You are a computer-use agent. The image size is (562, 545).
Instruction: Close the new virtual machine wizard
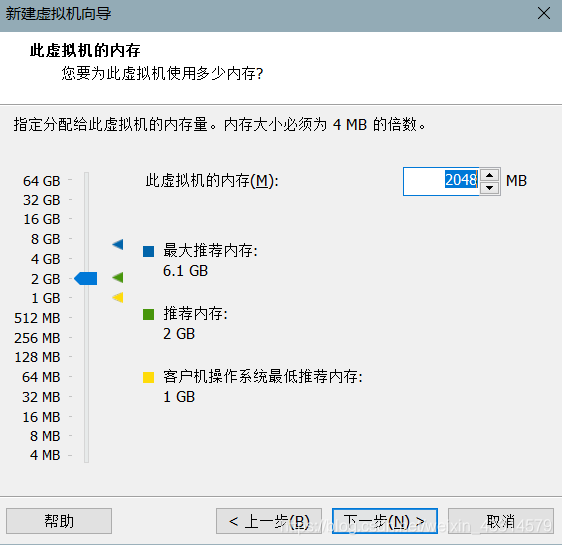pyautogui.click(x=544, y=14)
